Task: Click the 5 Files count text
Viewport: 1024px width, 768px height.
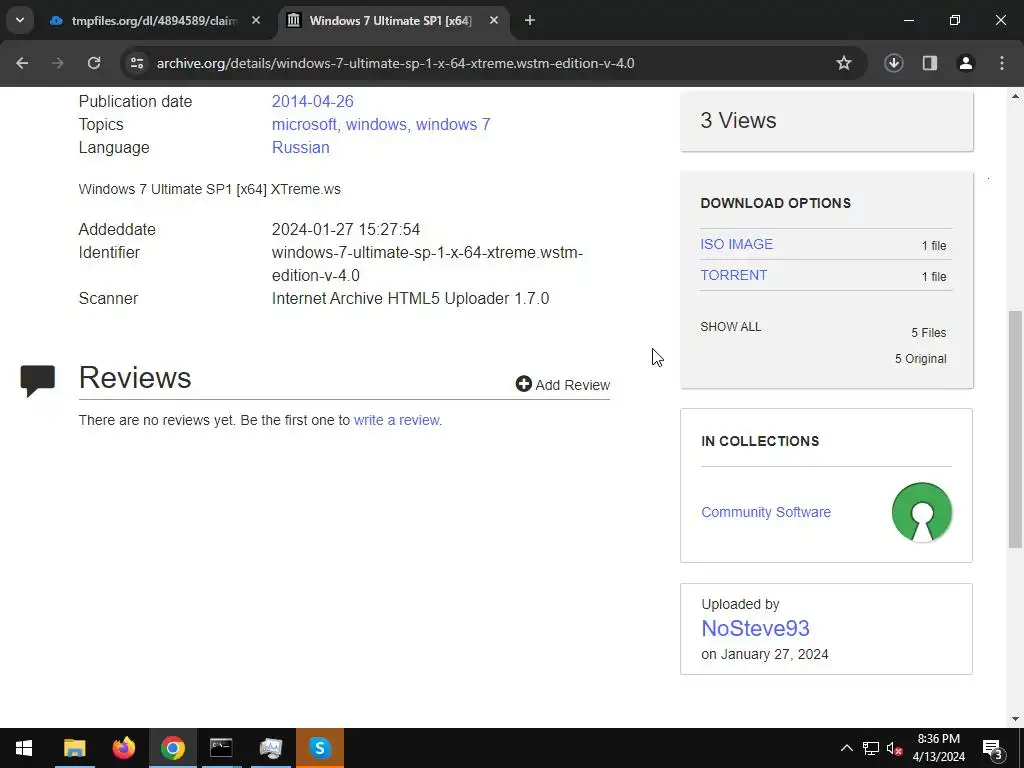Action: [929, 333]
